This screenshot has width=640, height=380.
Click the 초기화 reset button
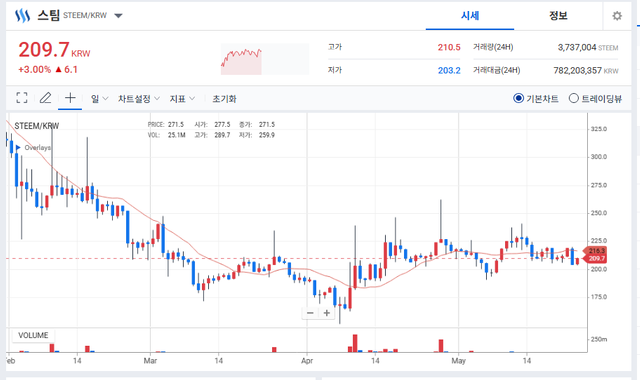(224, 98)
